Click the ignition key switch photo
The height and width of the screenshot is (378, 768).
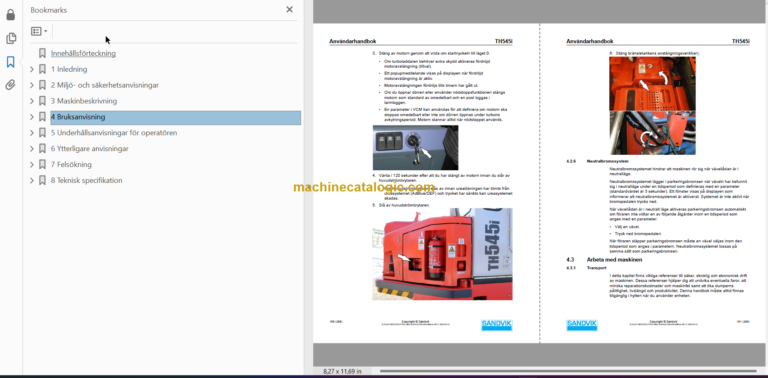(x=415, y=147)
